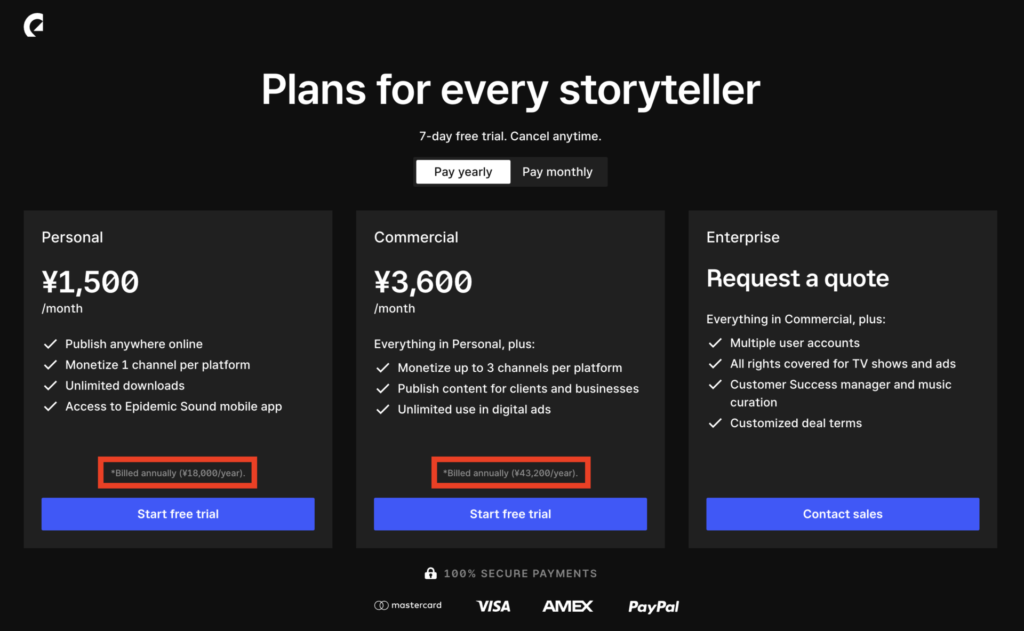Click checkmark beside Multiple user accounts

click(715, 343)
